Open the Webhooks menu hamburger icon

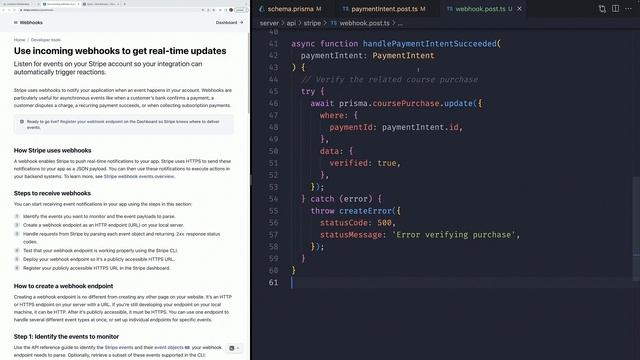(x=16, y=22)
